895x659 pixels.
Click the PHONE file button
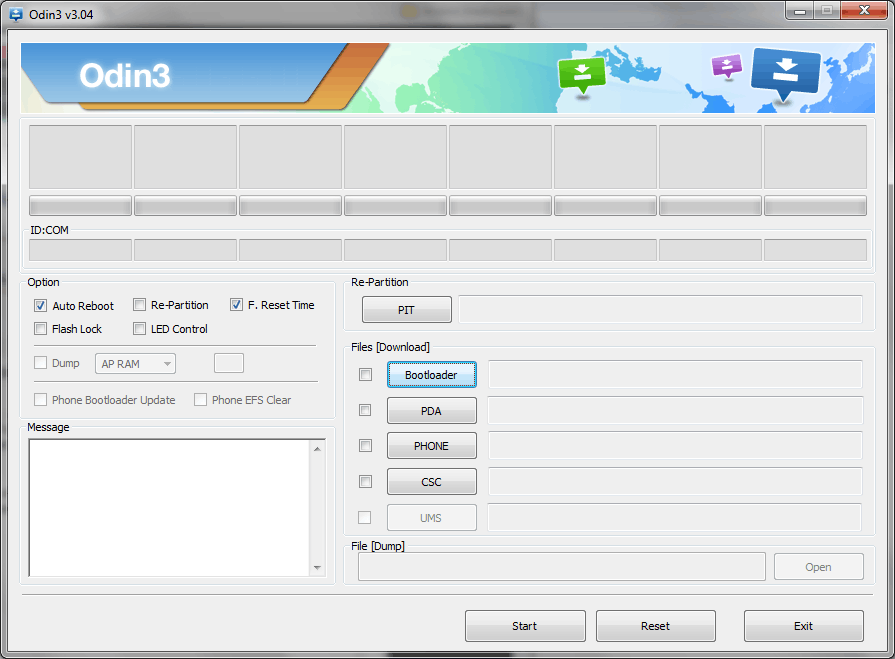[432, 446]
